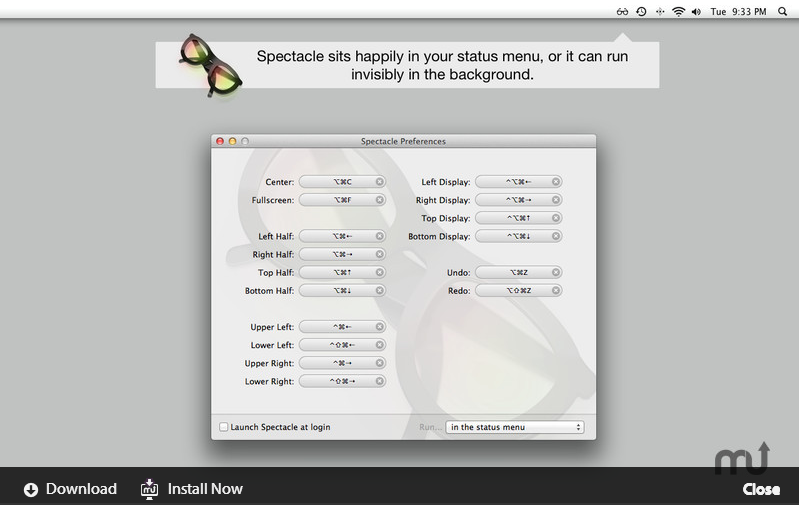Open the Run in status menu dropdown
The width and height of the screenshot is (799, 505).
[x=515, y=427]
